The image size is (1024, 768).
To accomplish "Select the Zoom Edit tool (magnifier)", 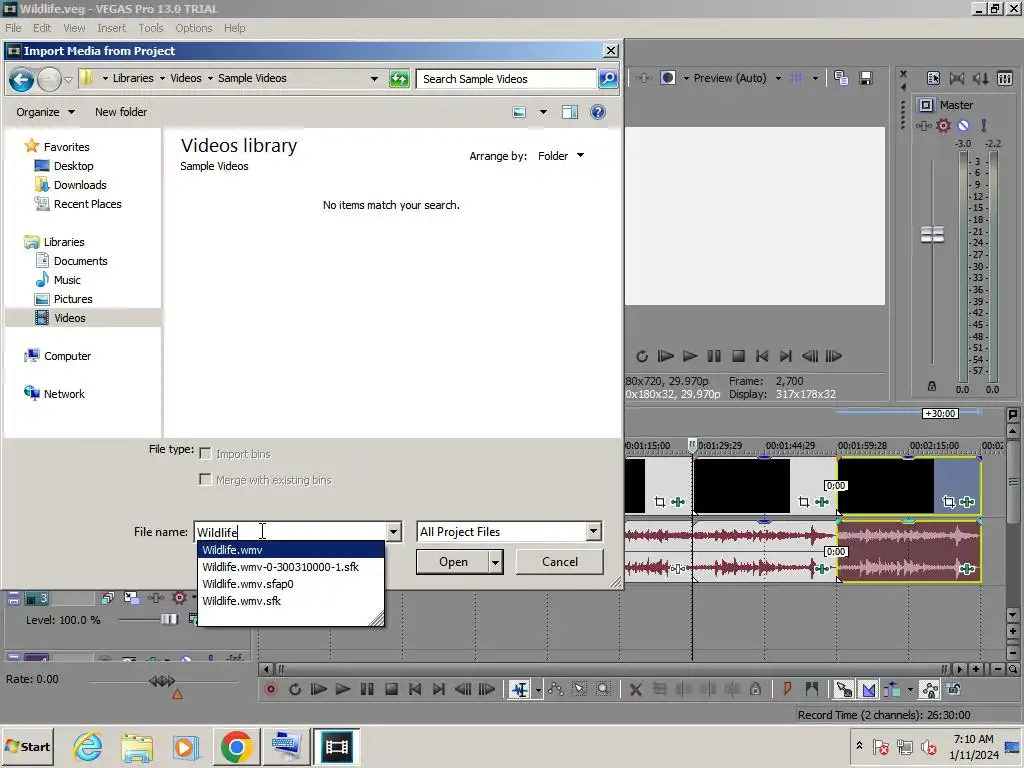I will (x=603, y=689).
